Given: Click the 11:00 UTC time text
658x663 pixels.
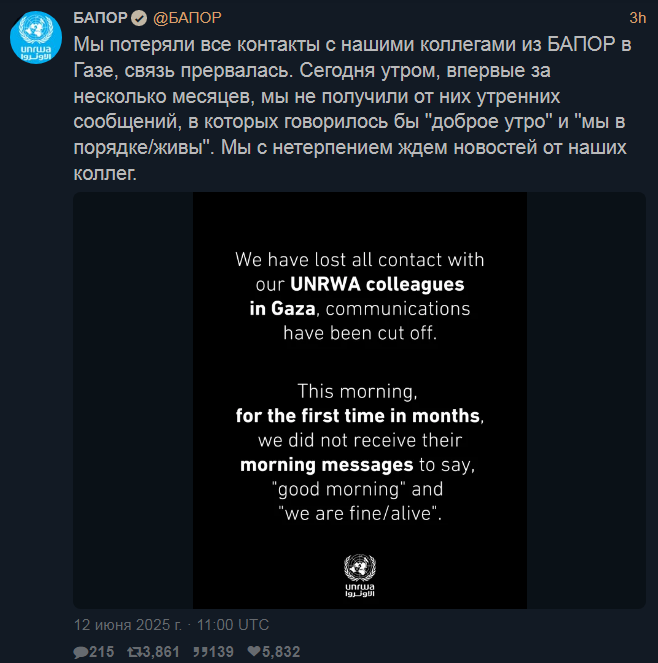Looking at the screenshot, I should pyautogui.click(x=233, y=625).
